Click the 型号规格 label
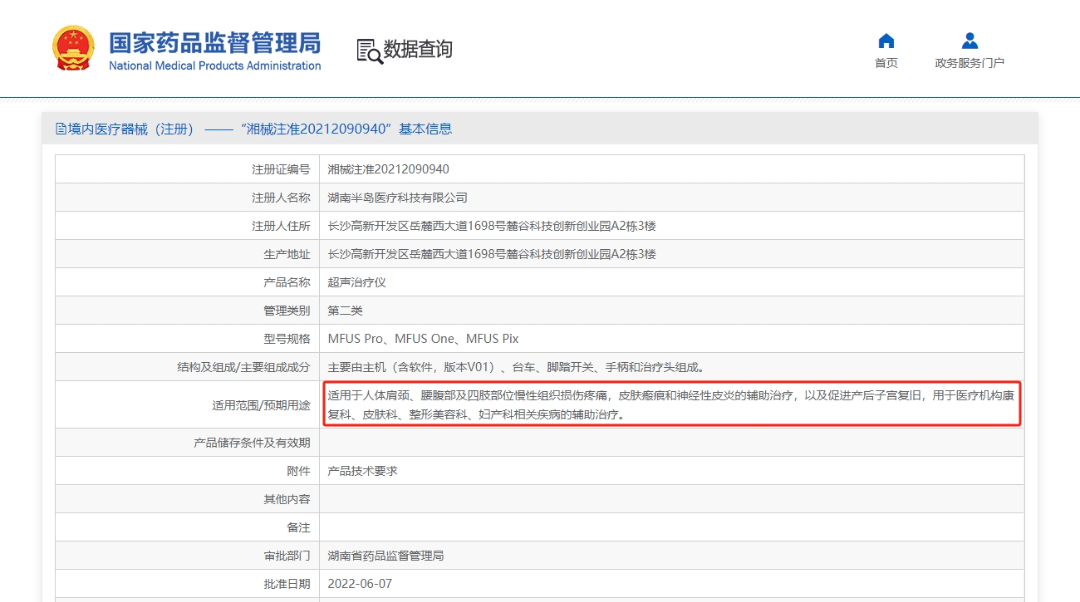Image resolution: width=1080 pixels, height=602 pixels. pos(287,339)
